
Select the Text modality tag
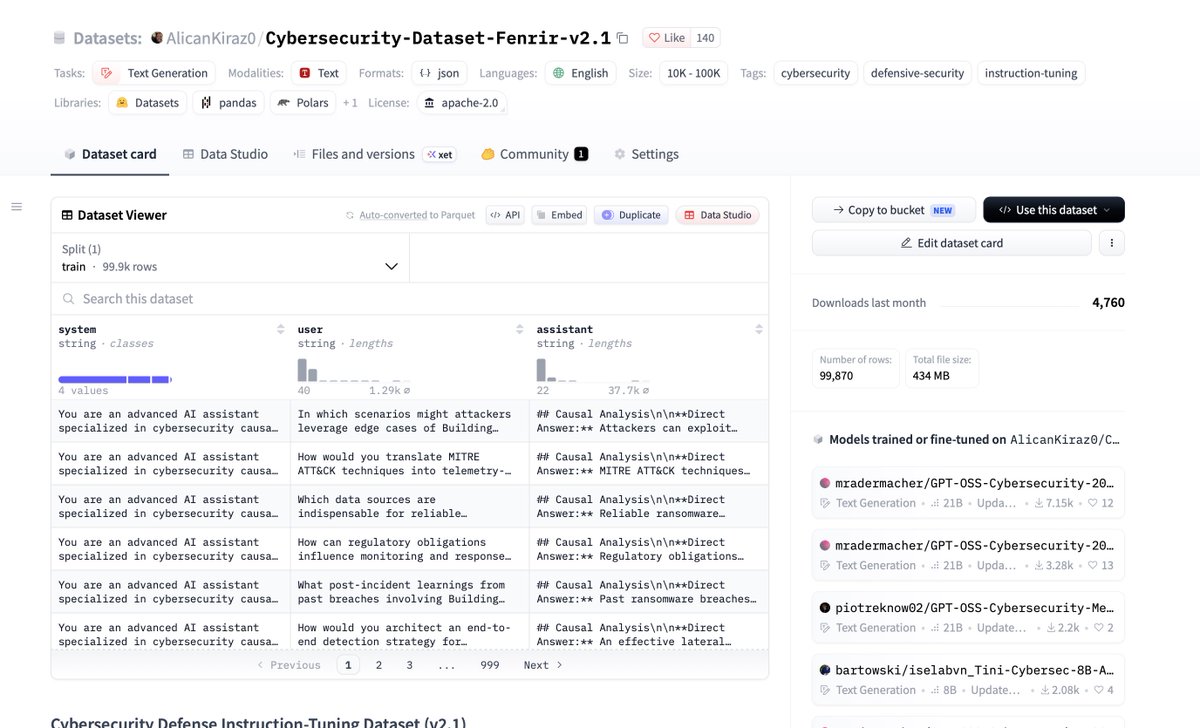pyautogui.click(x=319, y=73)
